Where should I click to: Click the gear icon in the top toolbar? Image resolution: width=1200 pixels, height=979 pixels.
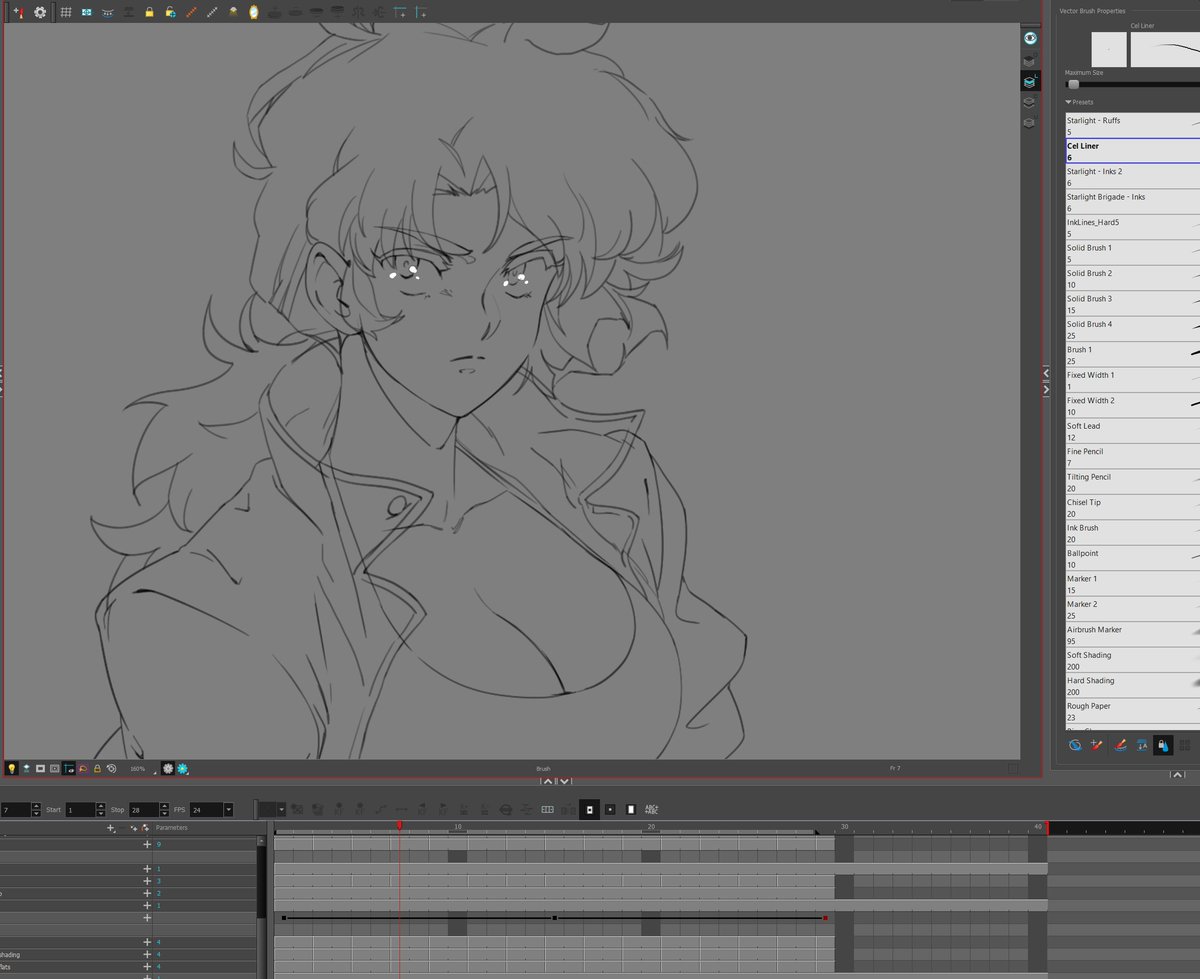(x=40, y=12)
